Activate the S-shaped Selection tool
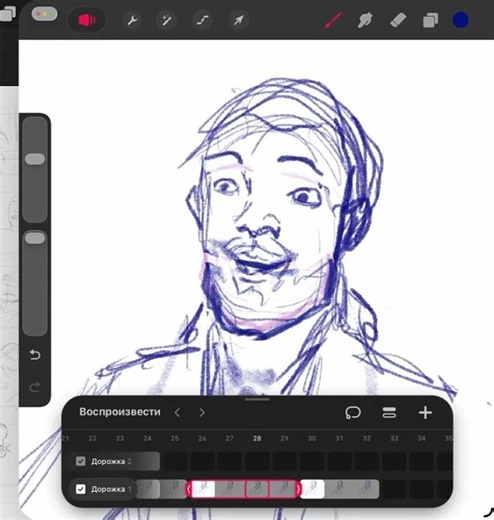 pyautogui.click(x=202, y=20)
